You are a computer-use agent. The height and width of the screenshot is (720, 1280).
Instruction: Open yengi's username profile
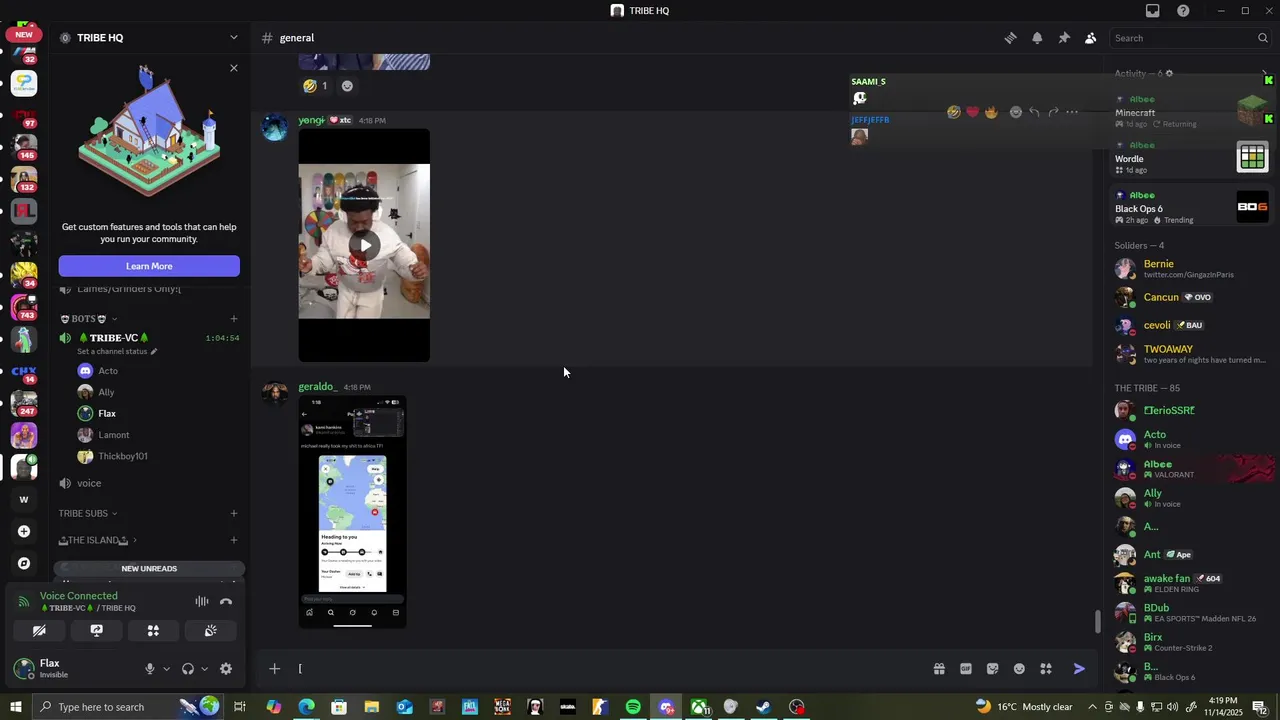[x=311, y=120]
